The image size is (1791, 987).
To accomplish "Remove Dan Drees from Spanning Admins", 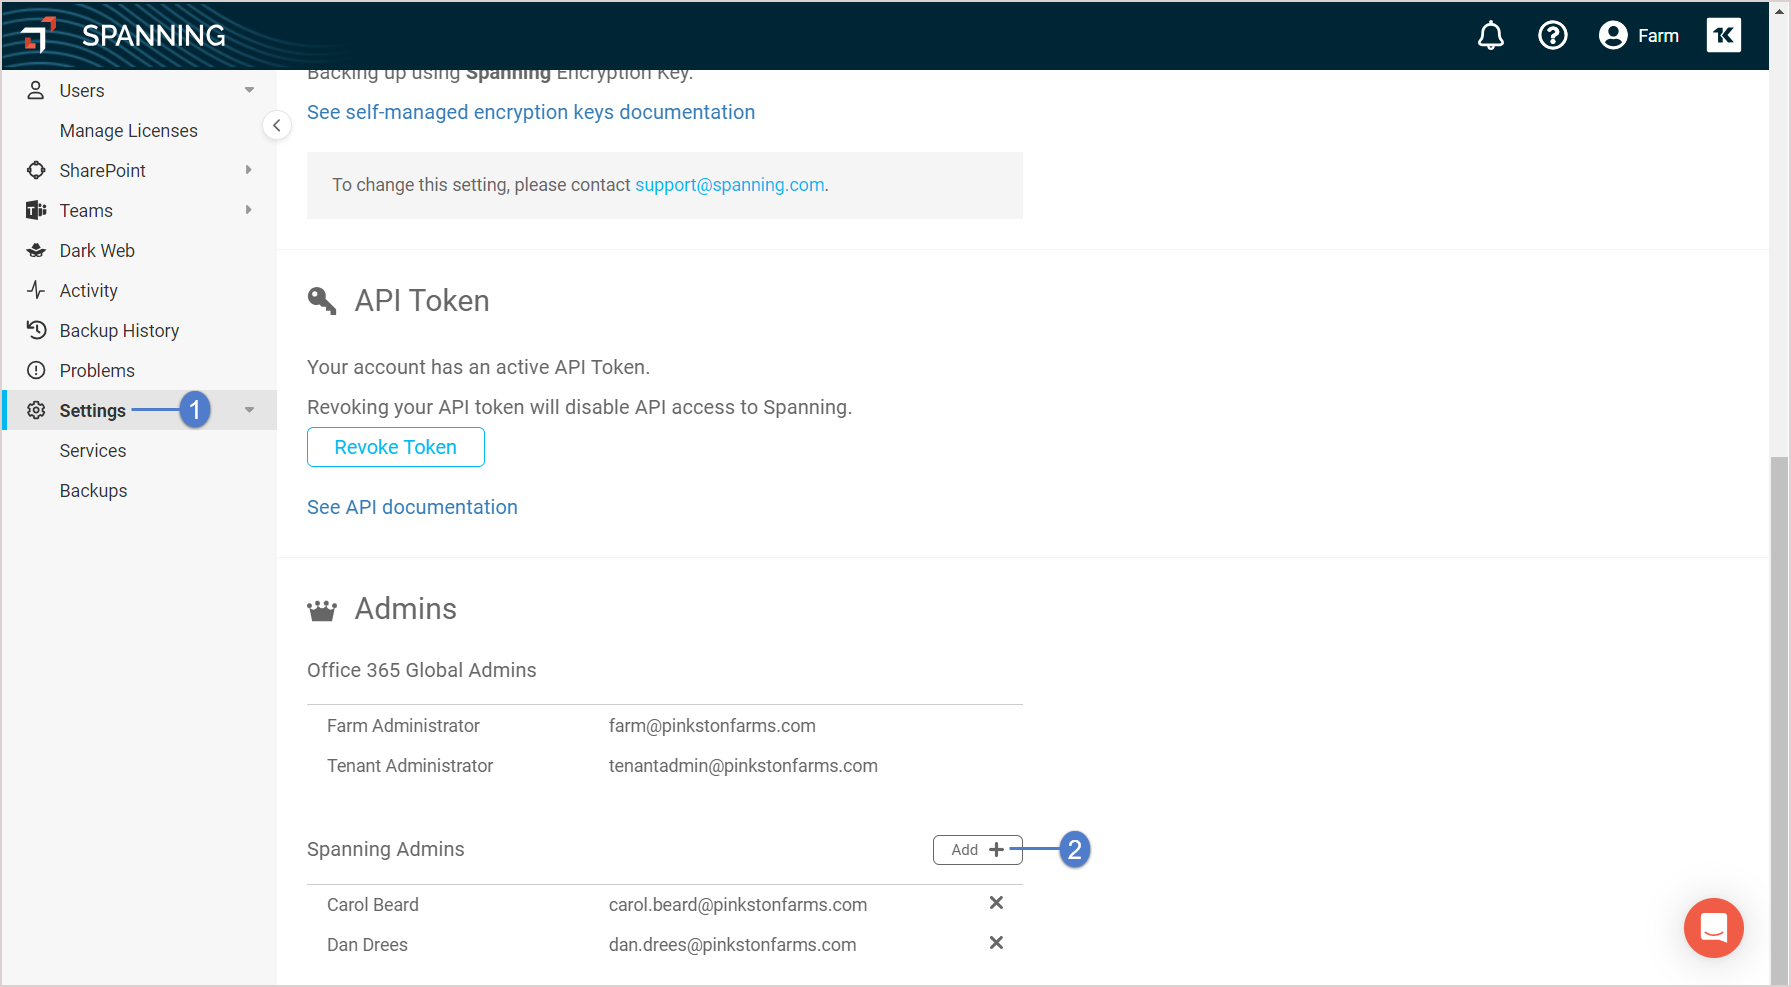I will pyautogui.click(x=996, y=943).
